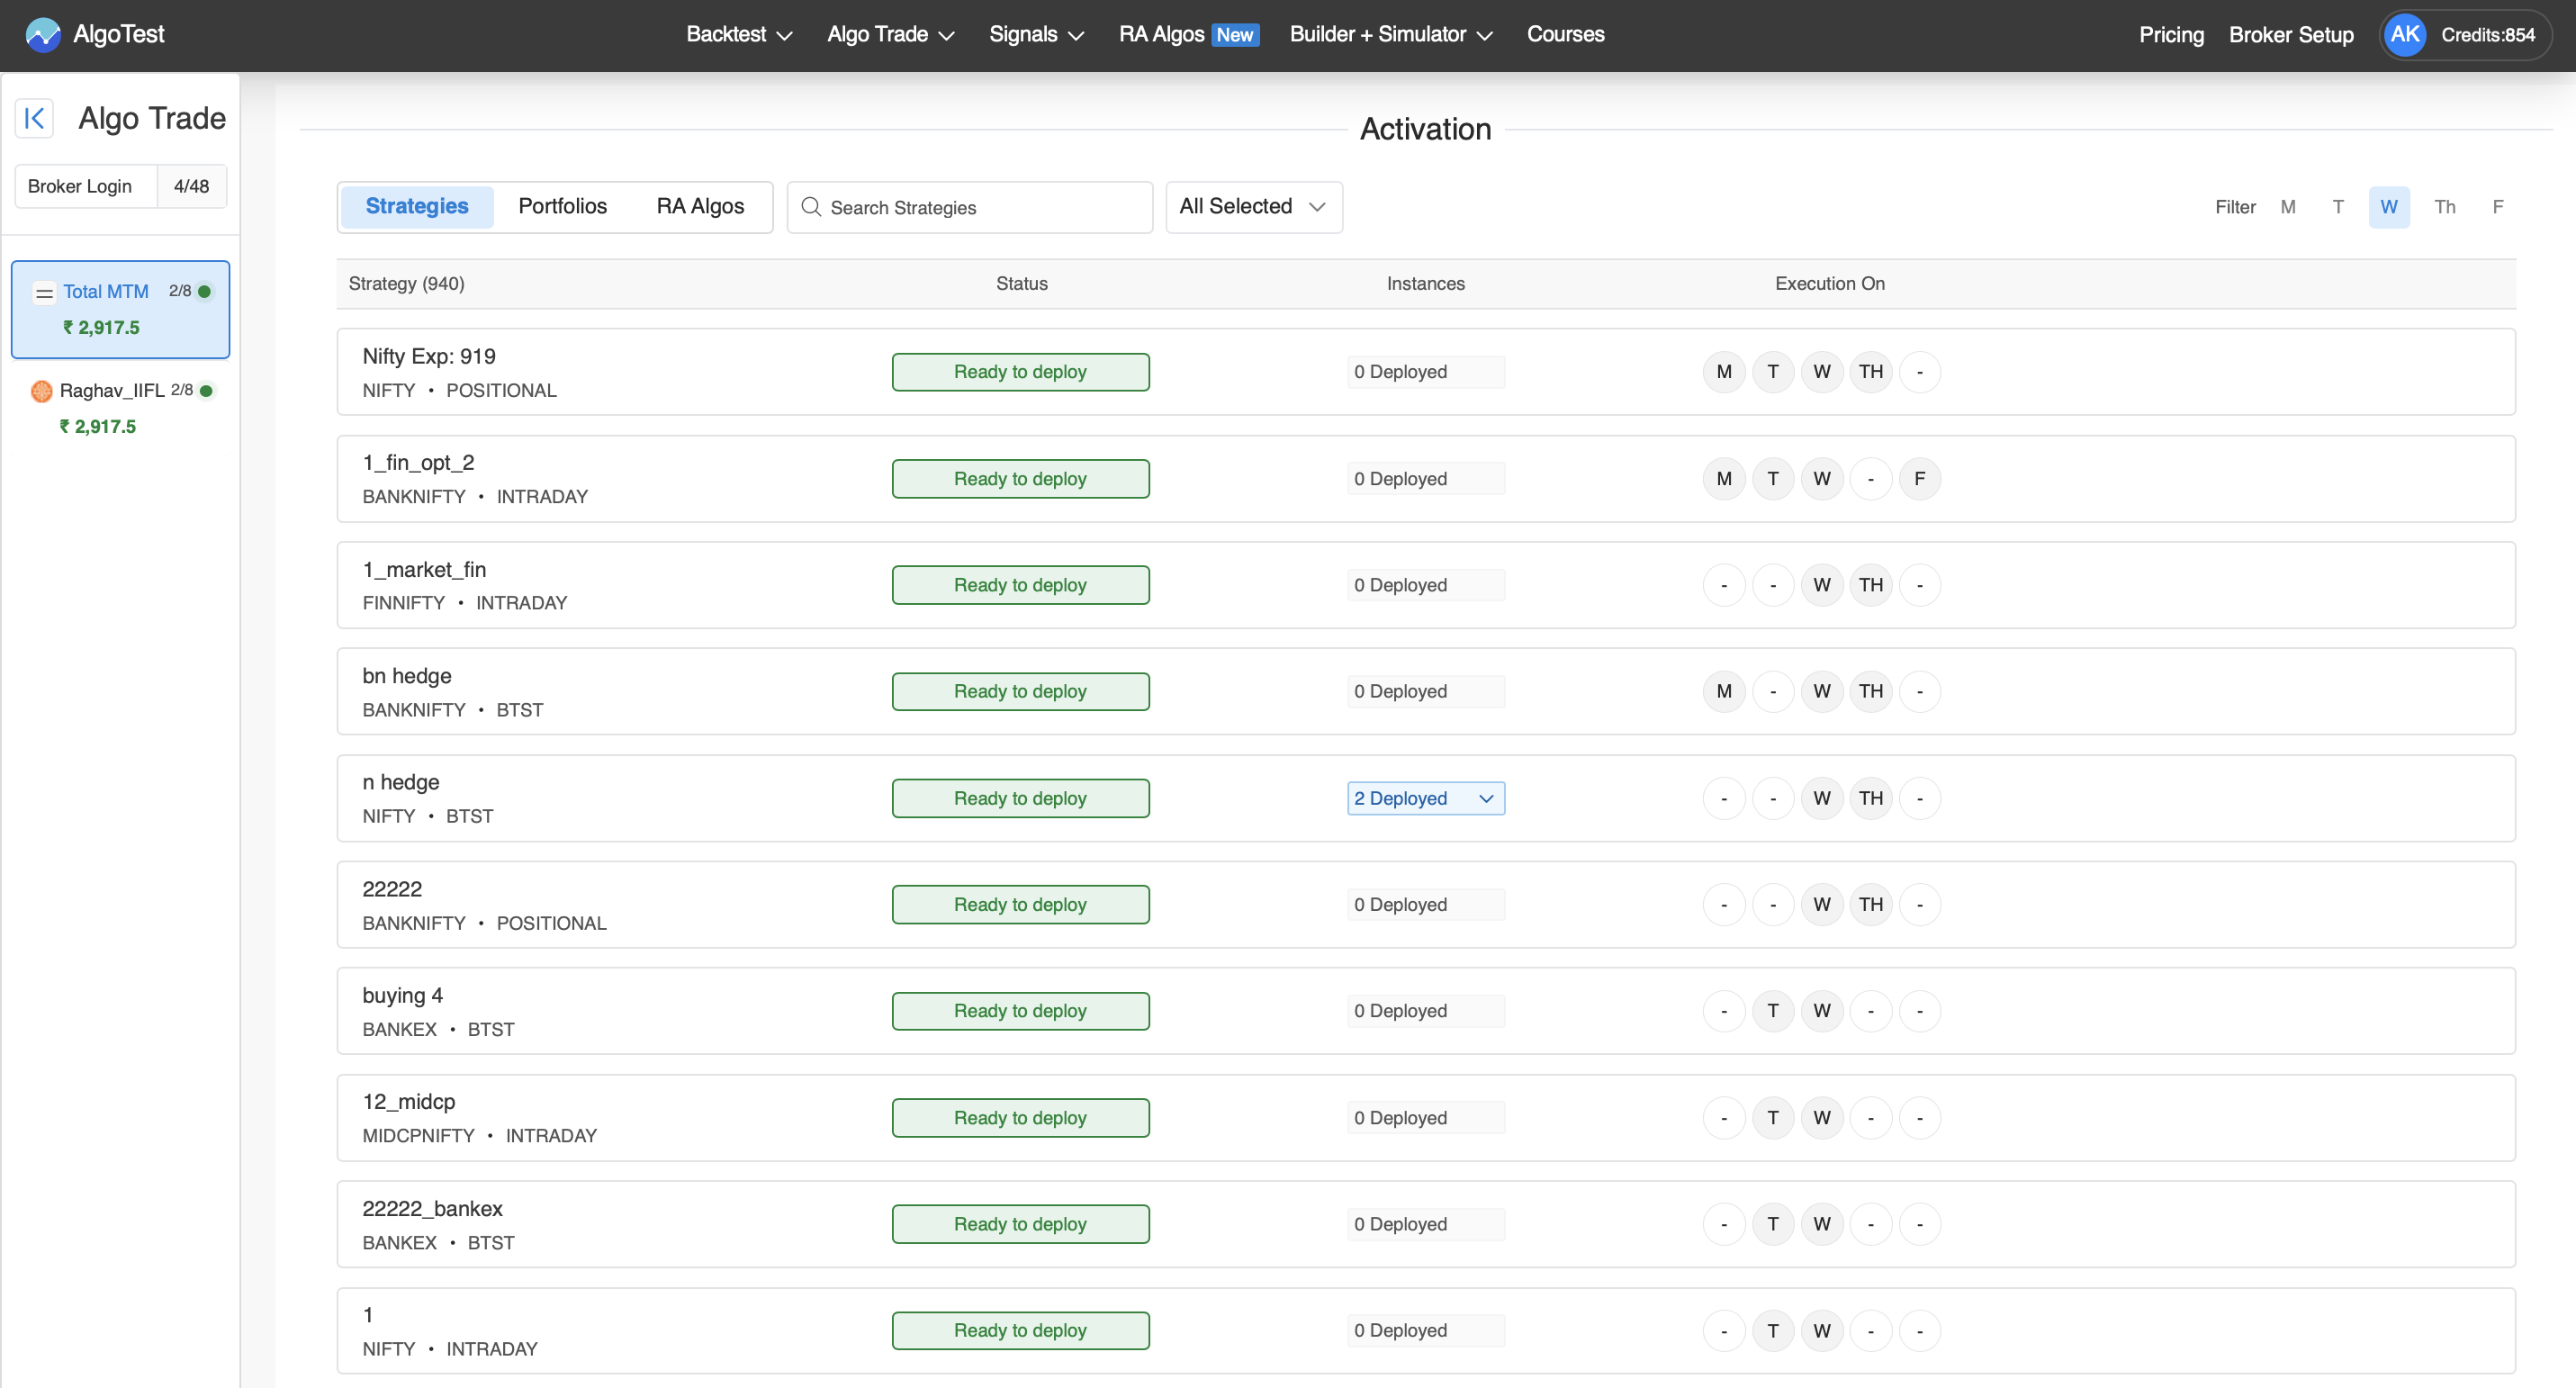Viewport: 2576px width, 1388px height.
Task: Enable the Thursday filter chip
Action: pos(2444,207)
